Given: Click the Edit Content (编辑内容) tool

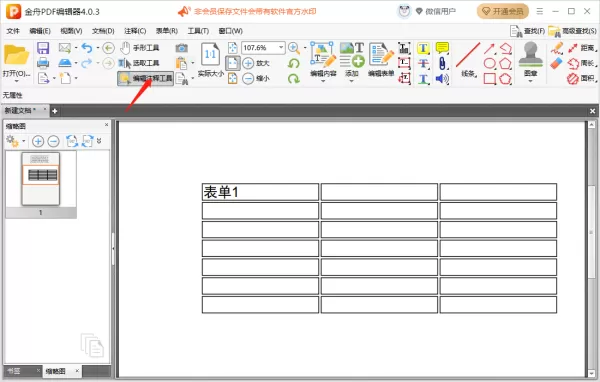Looking at the screenshot, I should [323, 59].
